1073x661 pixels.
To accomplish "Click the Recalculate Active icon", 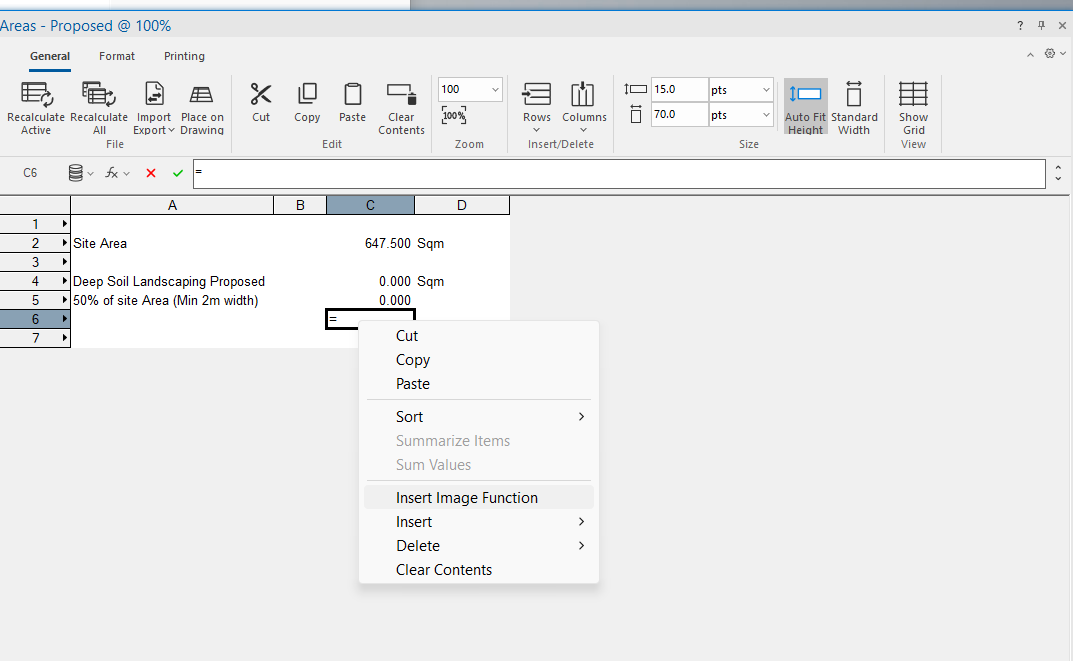I will pos(36,95).
